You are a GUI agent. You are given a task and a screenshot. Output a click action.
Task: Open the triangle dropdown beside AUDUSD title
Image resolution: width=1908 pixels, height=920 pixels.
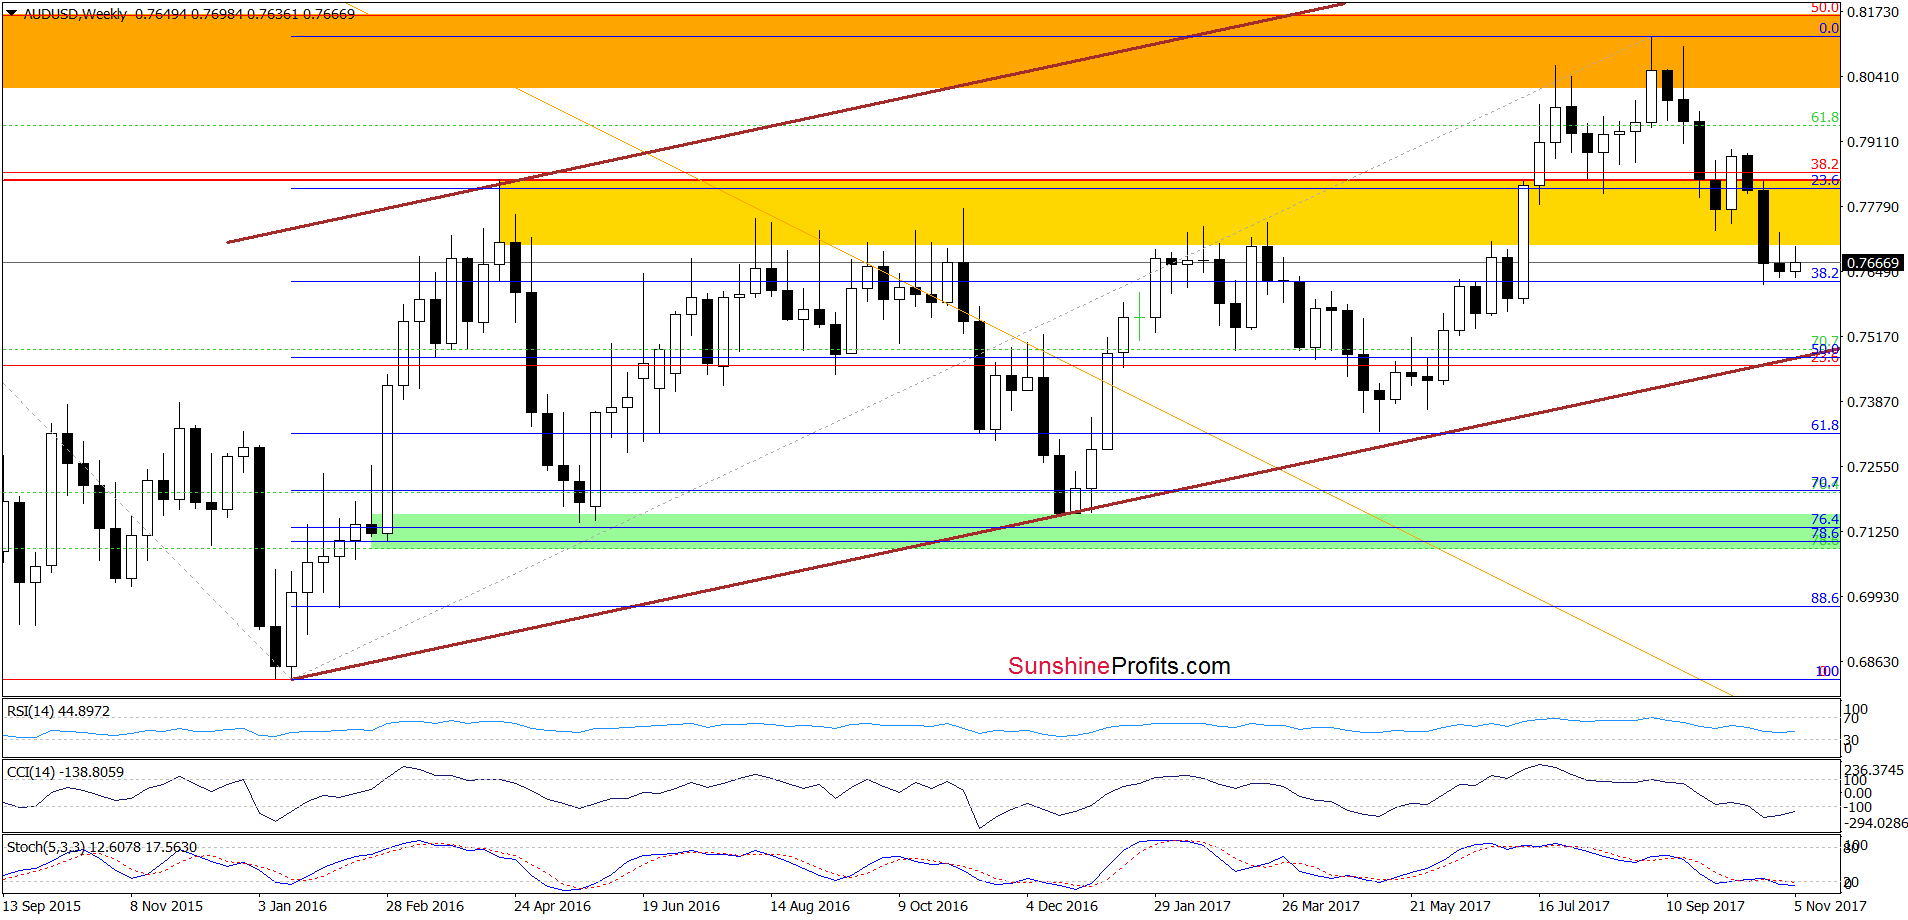click(x=11, y=14)
